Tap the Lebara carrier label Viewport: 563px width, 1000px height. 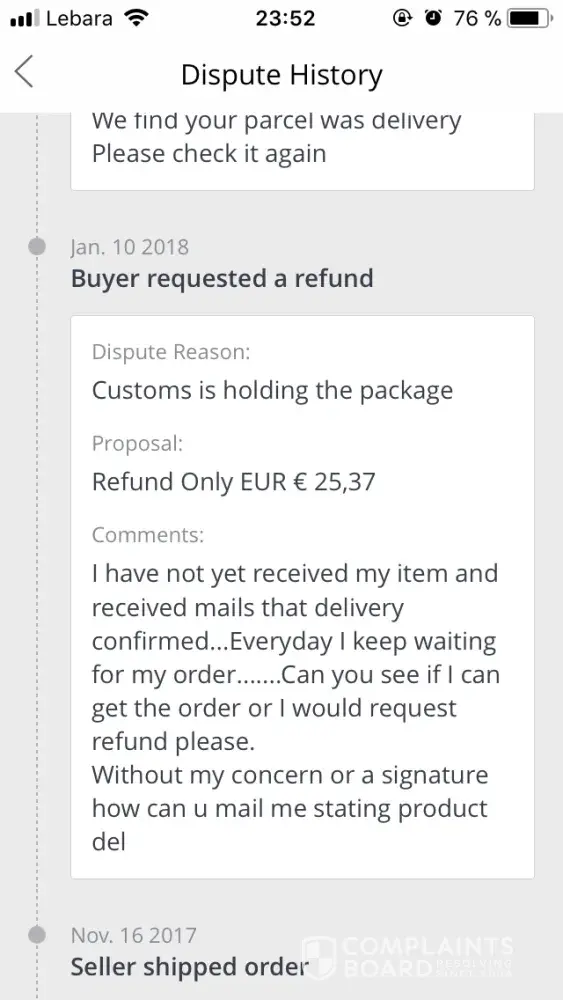pyautogui.click(x=80, y=18)
